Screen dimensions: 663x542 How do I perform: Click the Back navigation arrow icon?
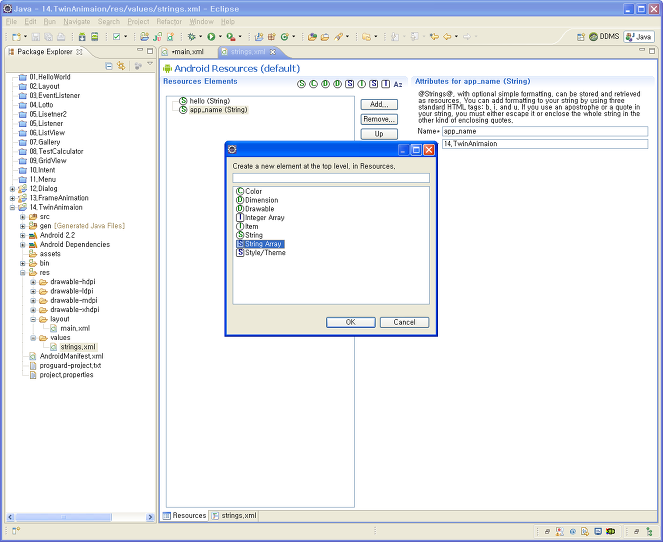point(447,37)
